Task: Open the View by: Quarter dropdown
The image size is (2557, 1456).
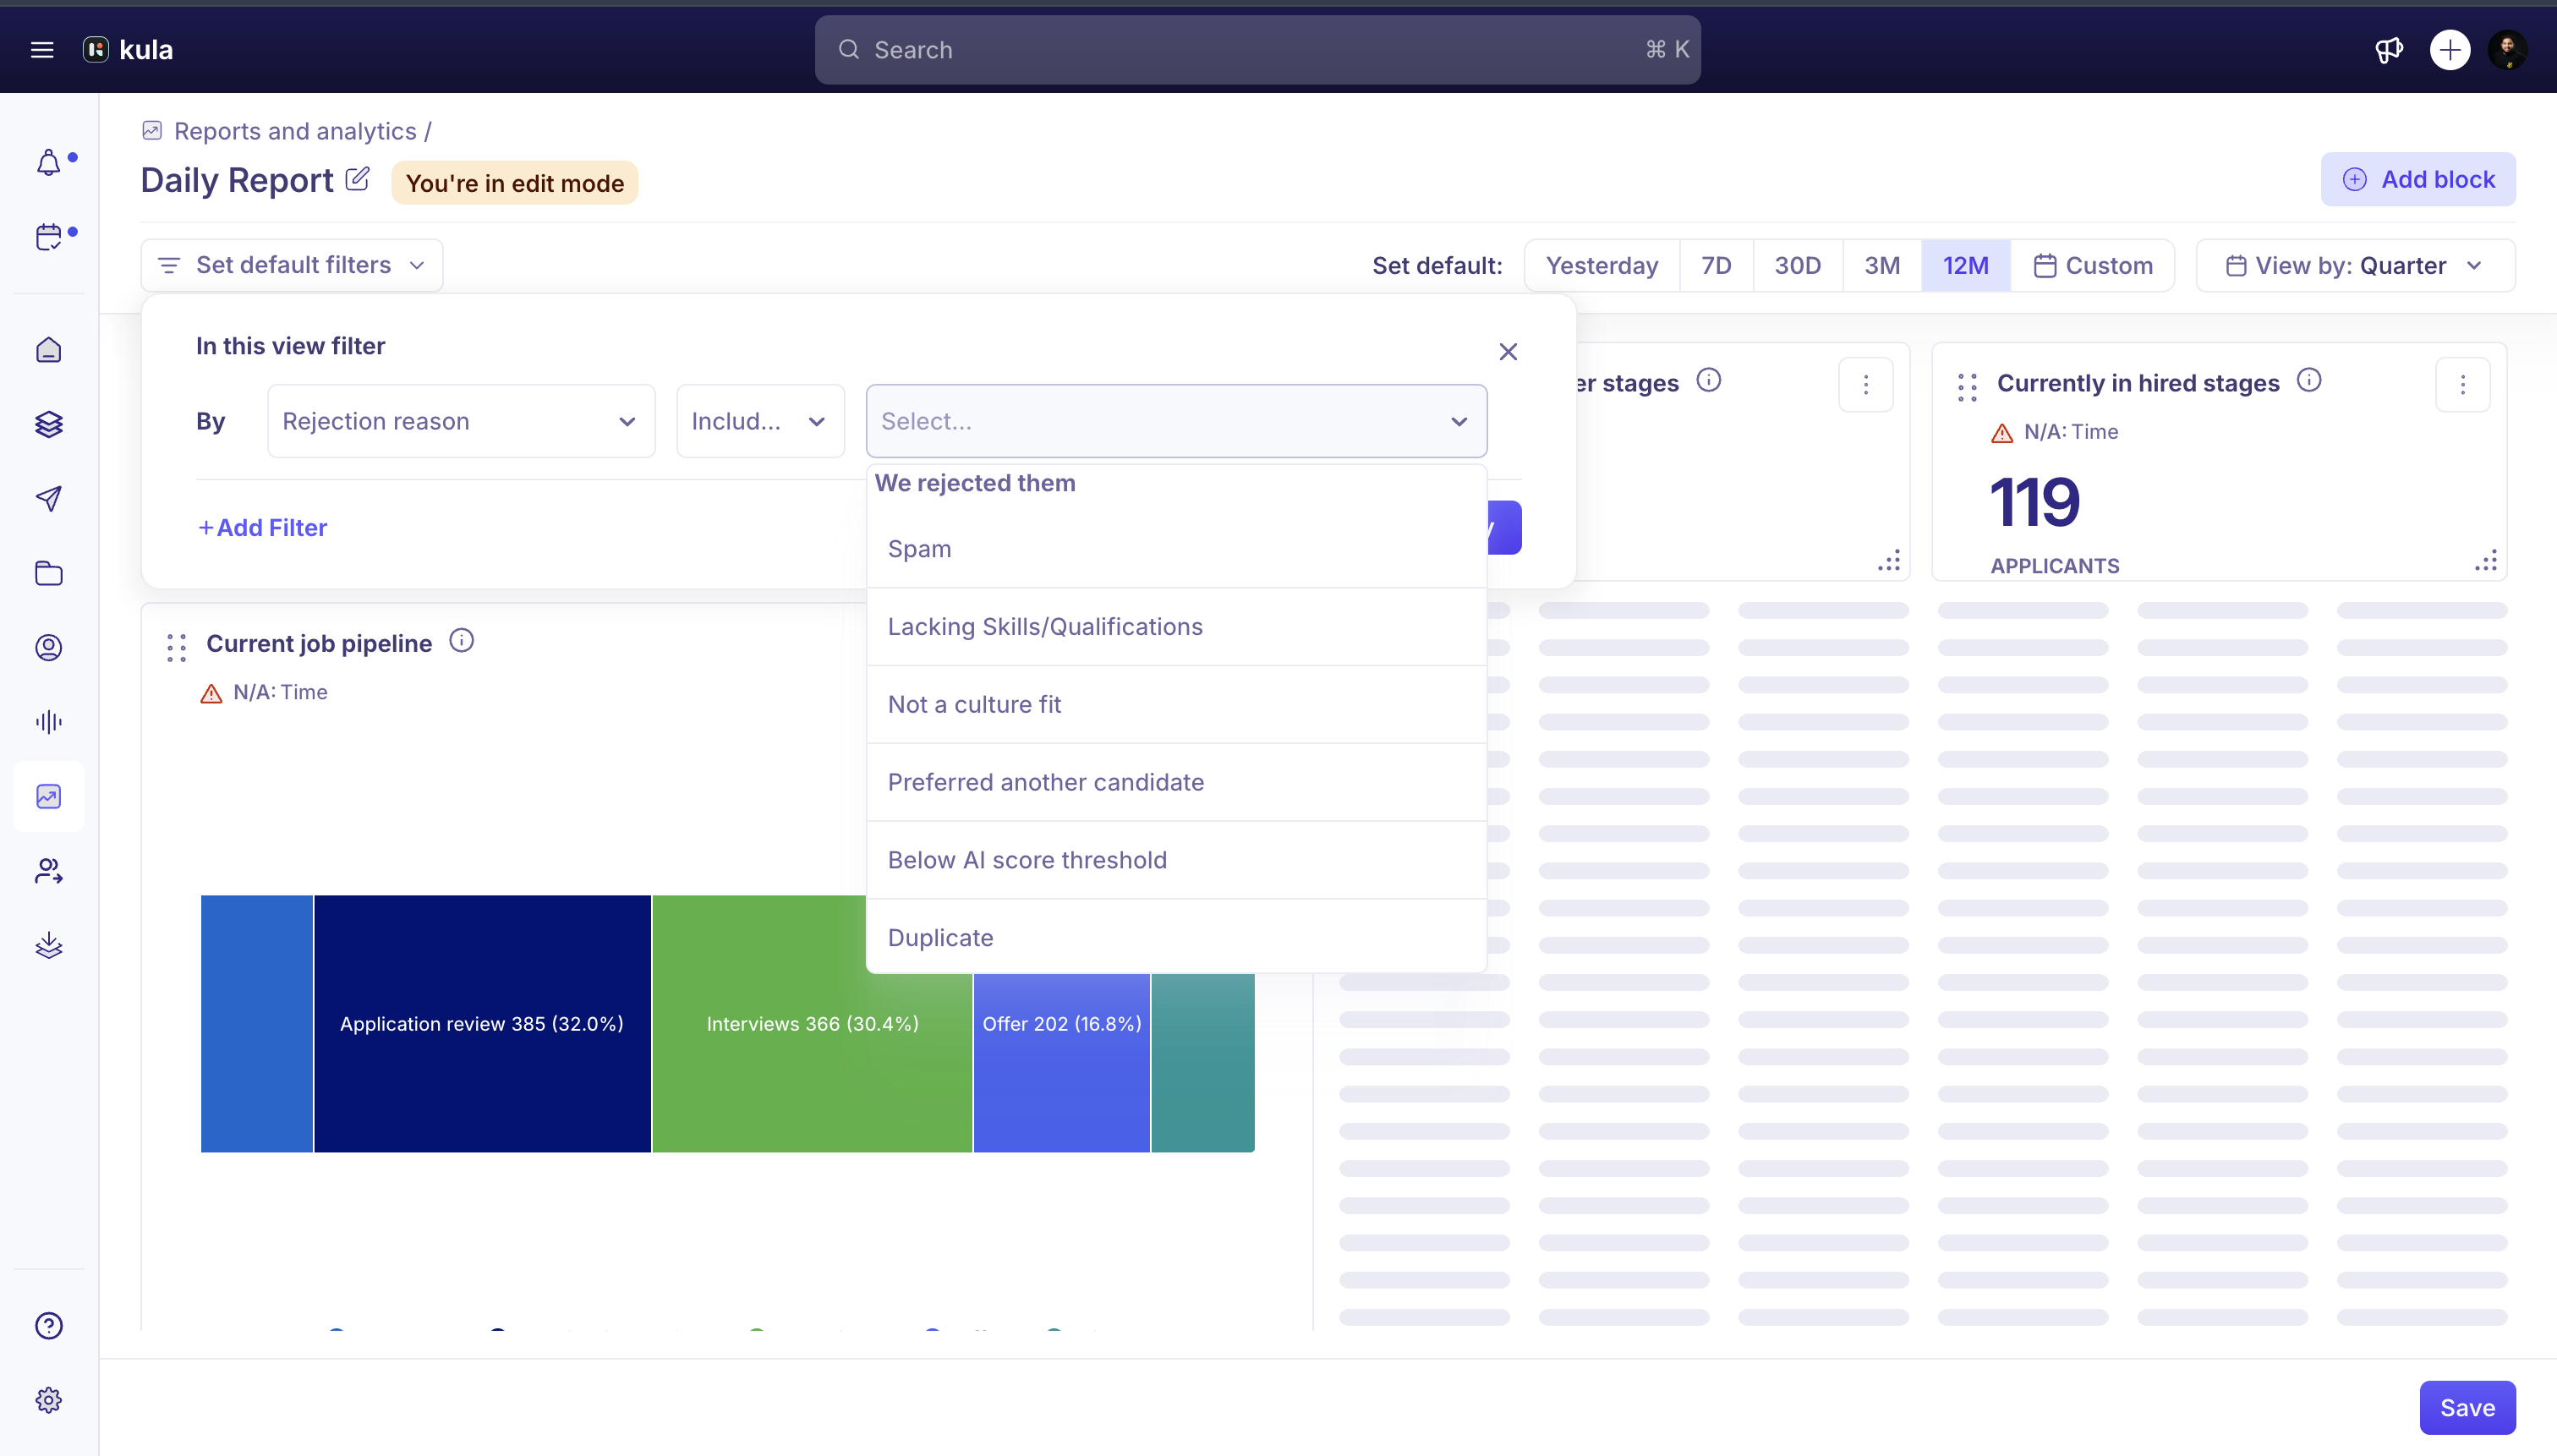Action: tap(2355, 265)
